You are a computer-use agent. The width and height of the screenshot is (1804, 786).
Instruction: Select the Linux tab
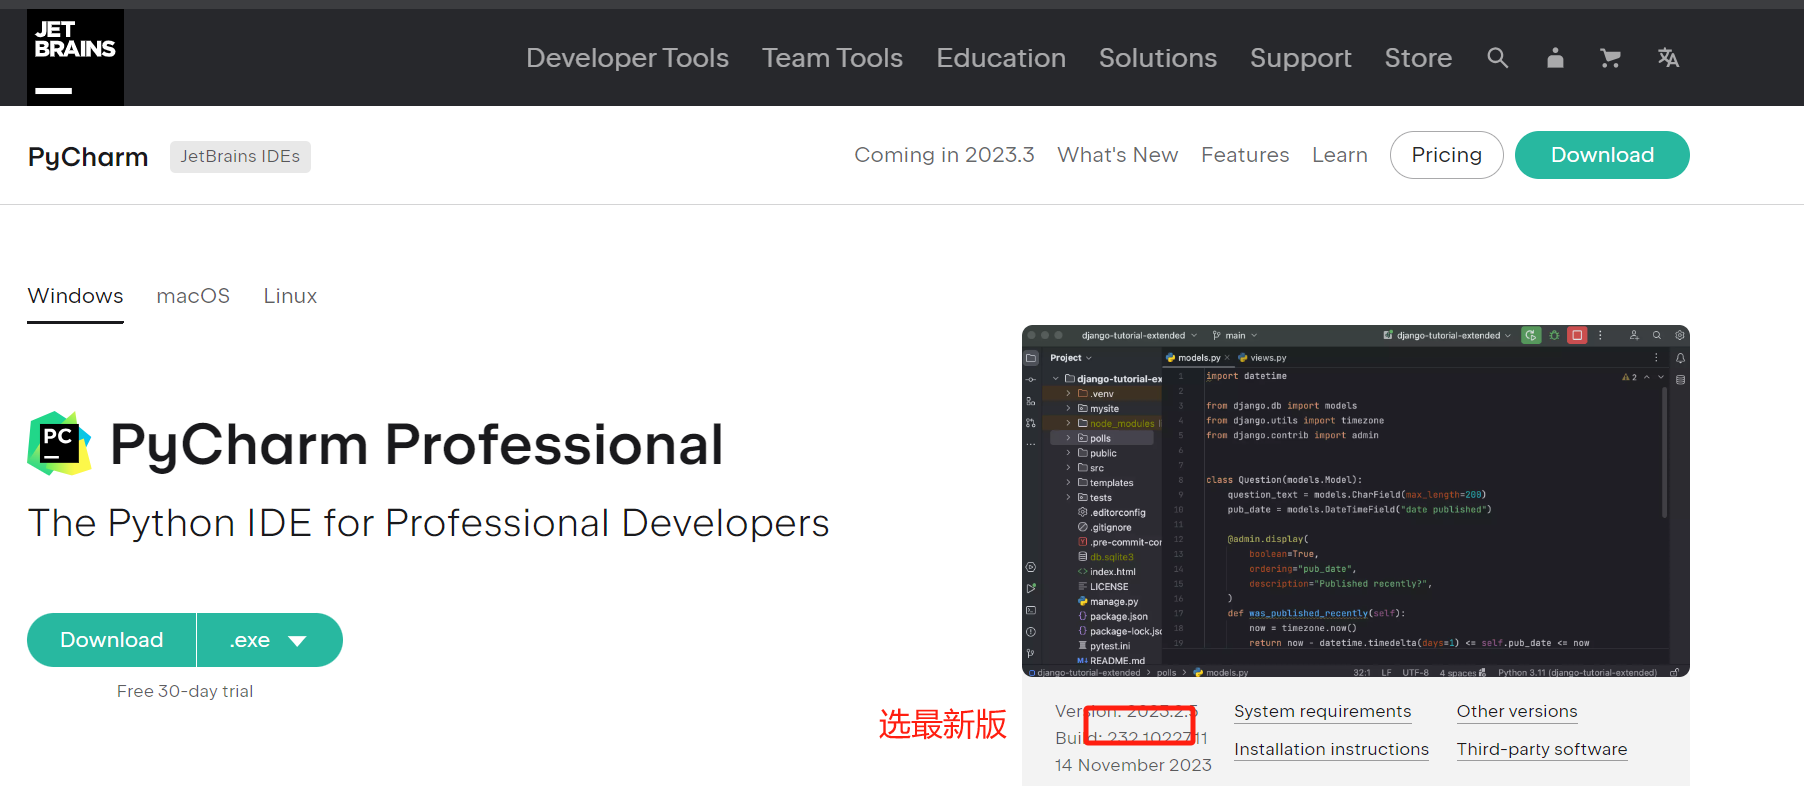click(x=290, y=296)
